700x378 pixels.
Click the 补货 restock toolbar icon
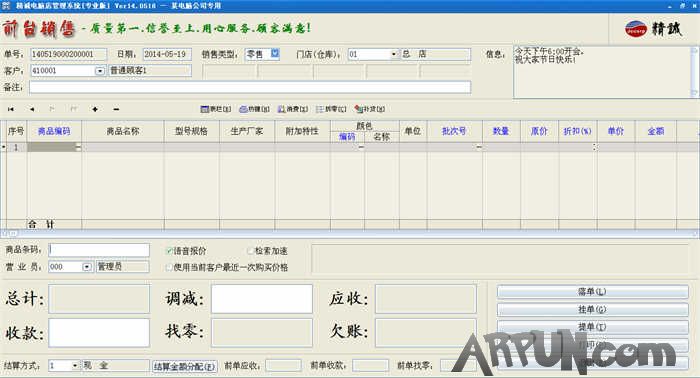click(370, 109)
